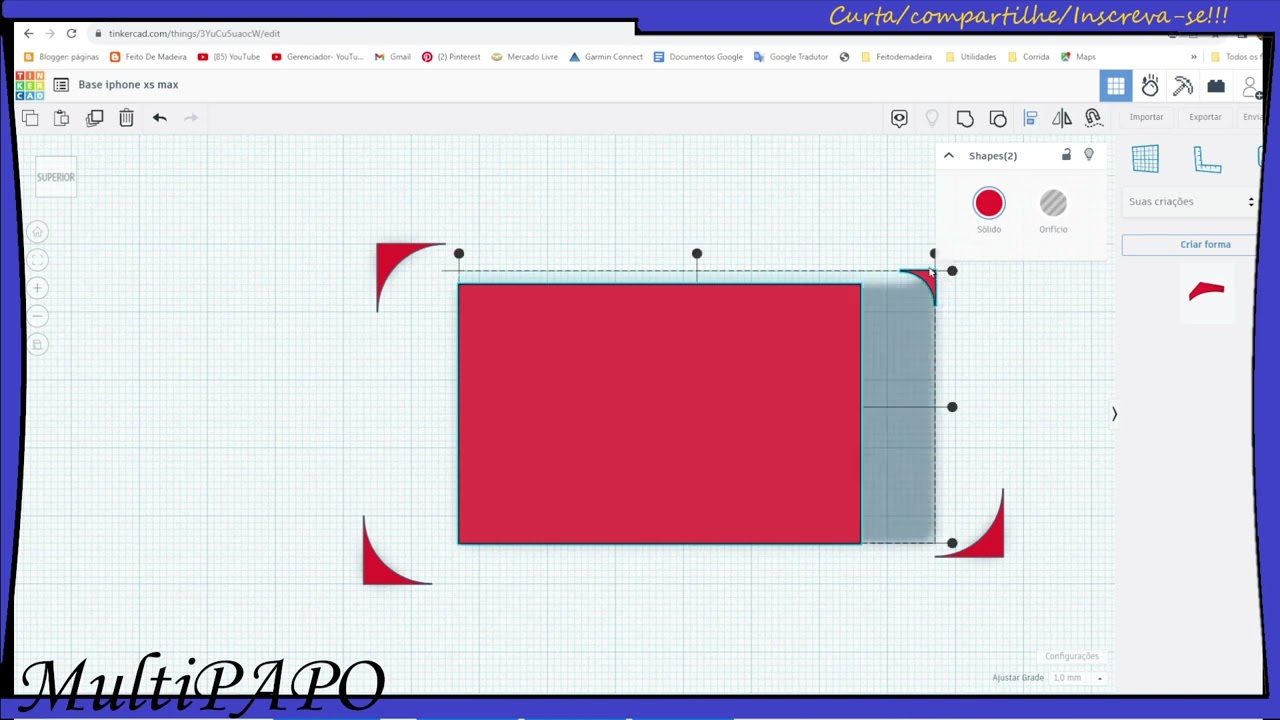
Task: Switch to 3D design grid view
Action: 1116,87
